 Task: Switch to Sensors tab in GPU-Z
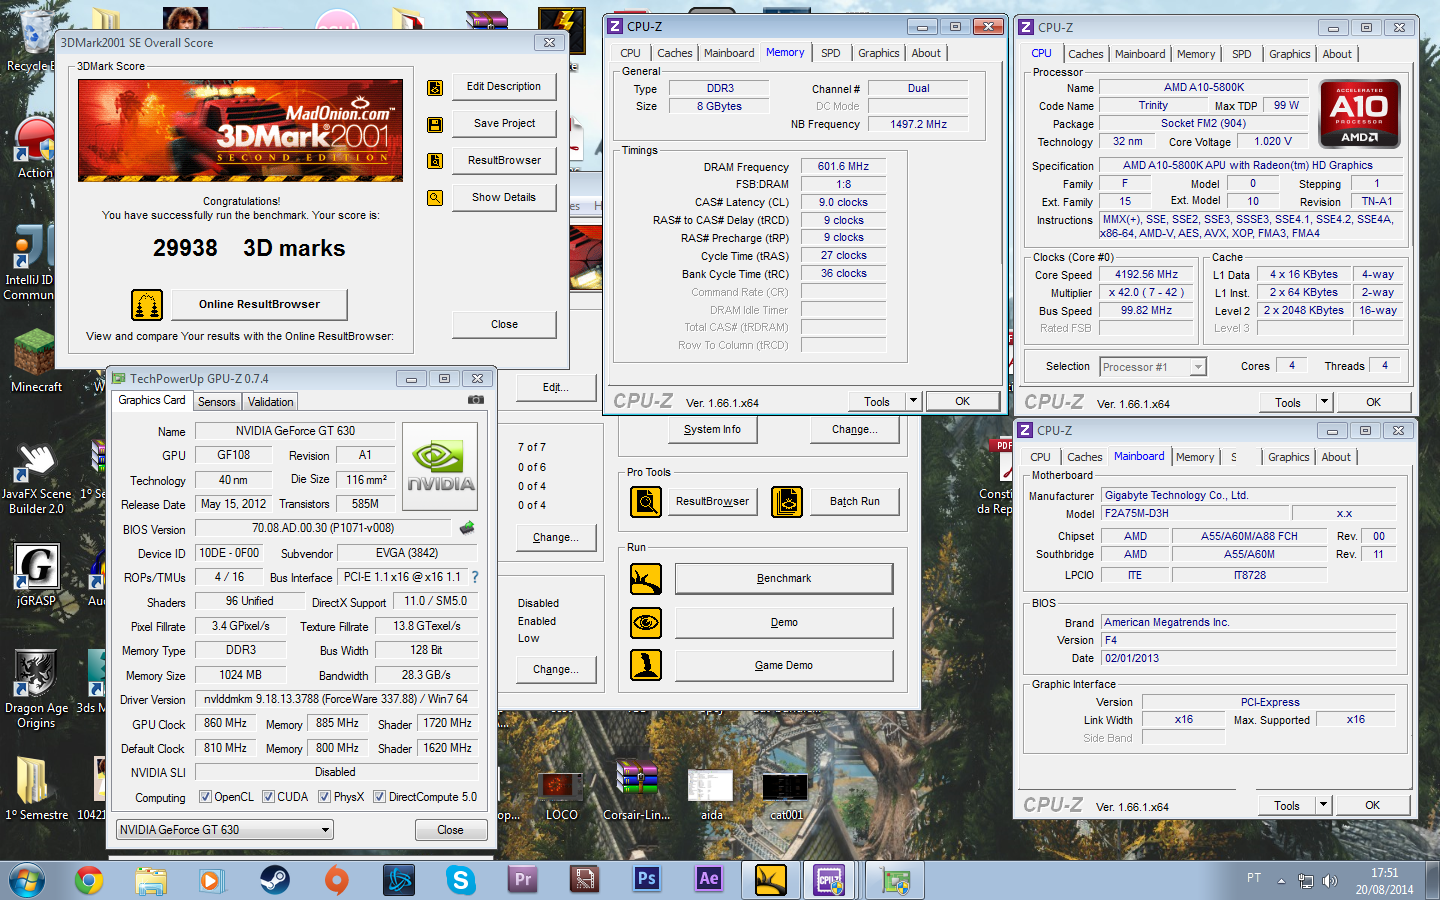[x=217, y=402]
